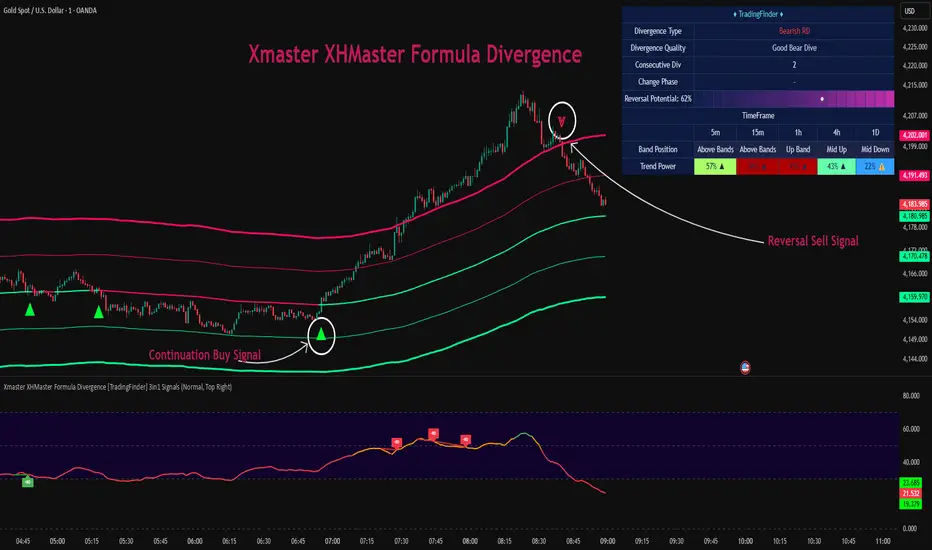Click the 19.379 oscillator value label
The image size is (932, 550).
911,504
